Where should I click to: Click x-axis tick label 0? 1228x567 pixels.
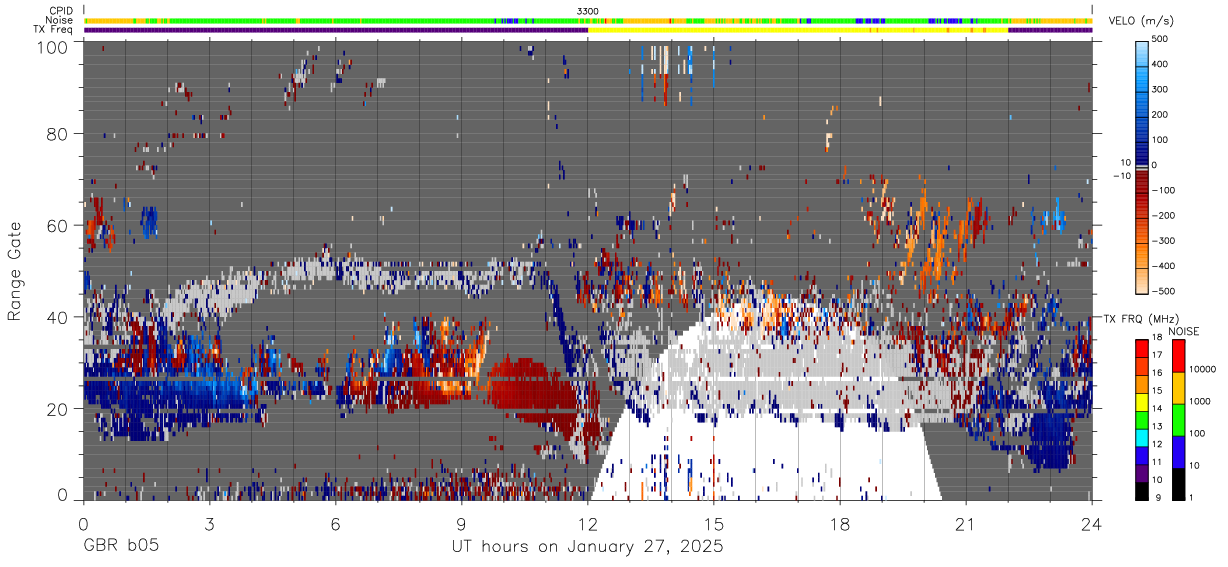tap(83, 524)
